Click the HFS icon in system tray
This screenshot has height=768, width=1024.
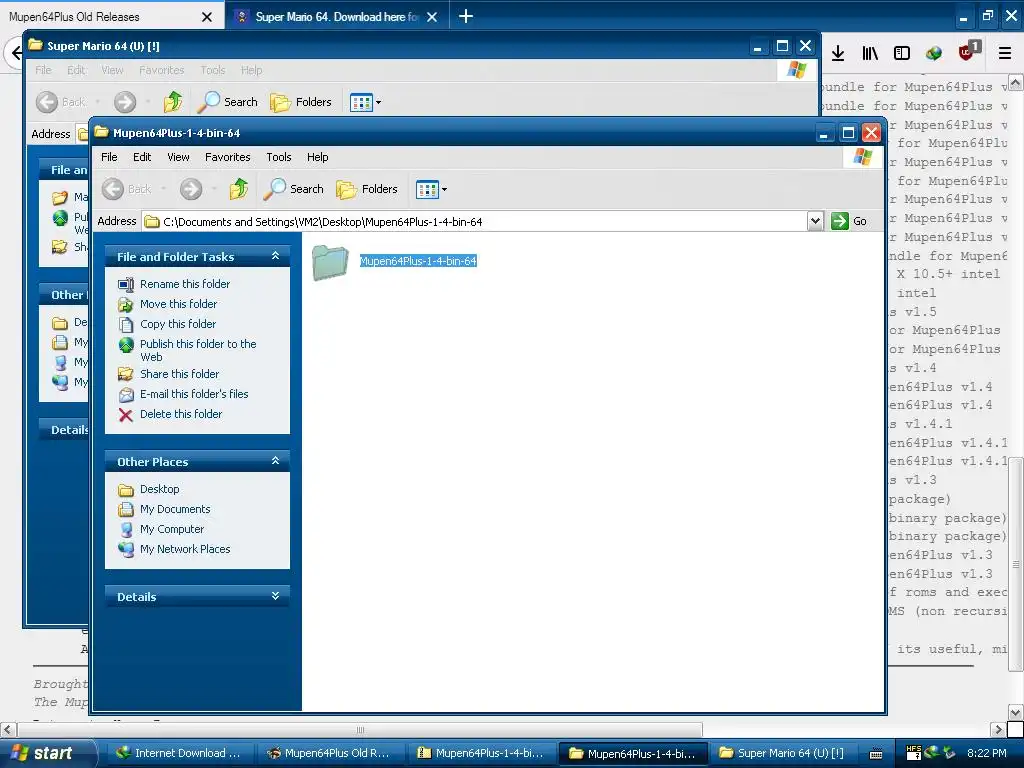(914, 753)
